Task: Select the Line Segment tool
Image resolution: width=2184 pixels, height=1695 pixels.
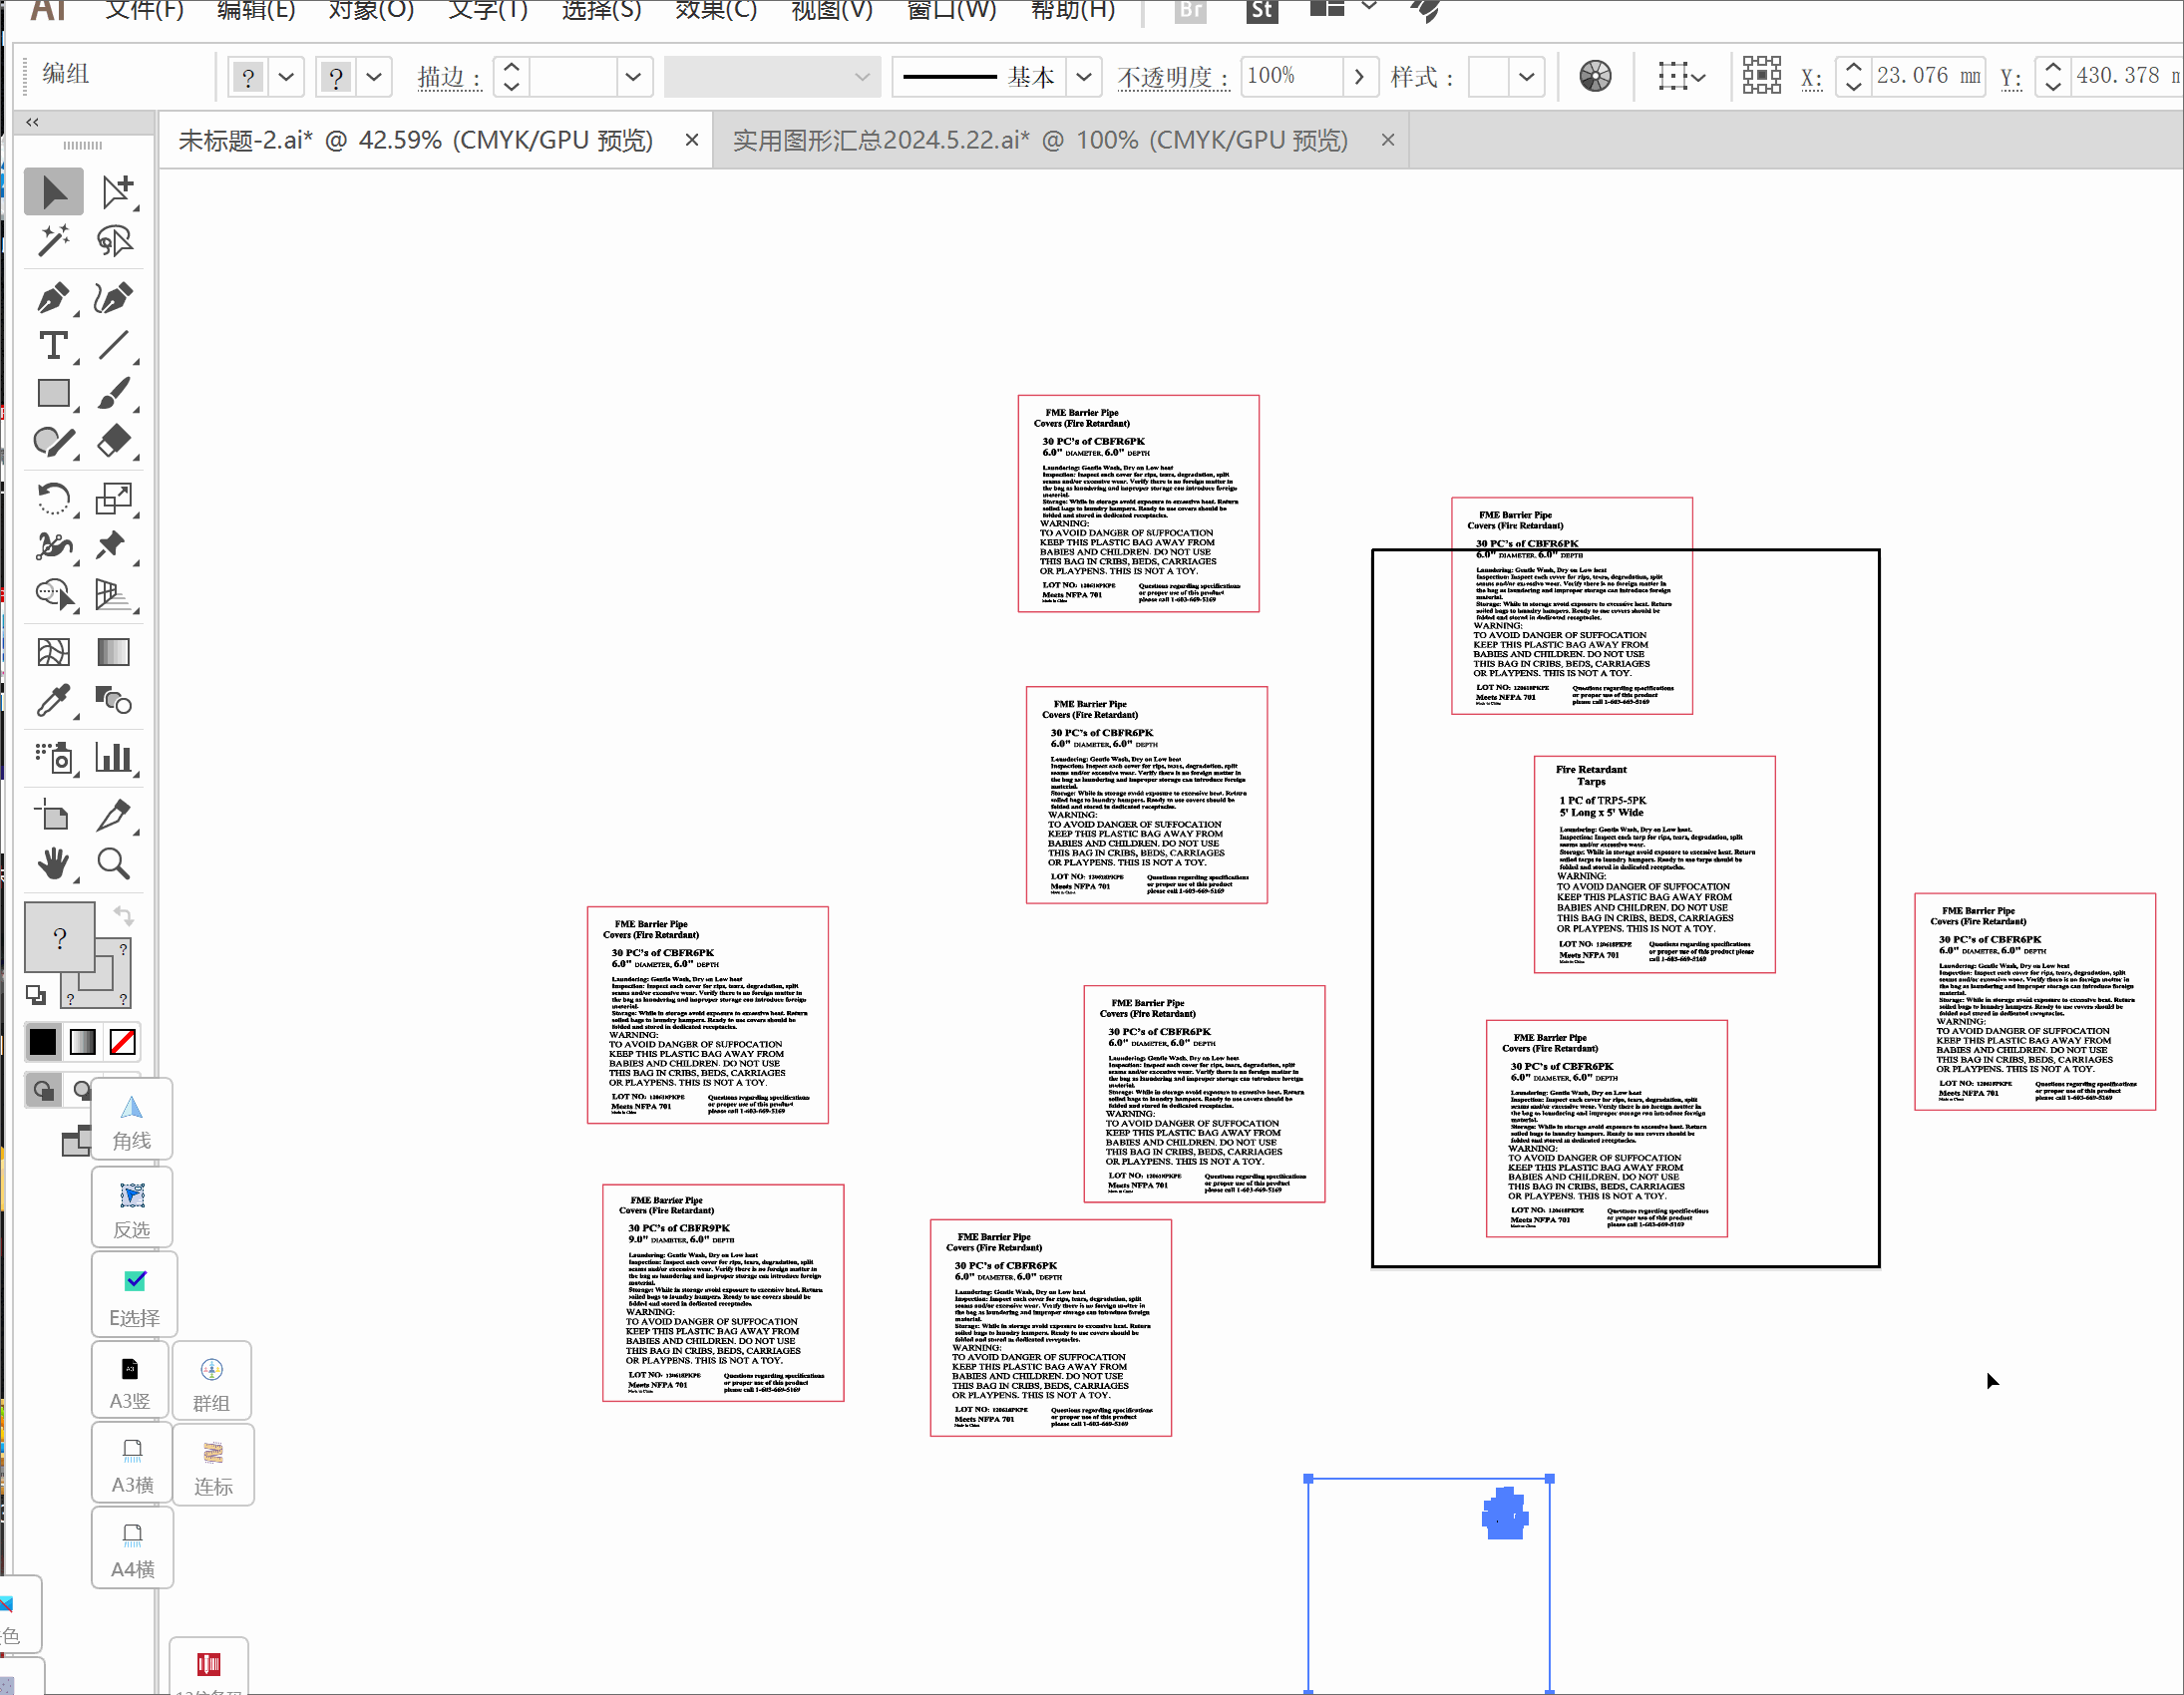Action: [x=113, y=345]
